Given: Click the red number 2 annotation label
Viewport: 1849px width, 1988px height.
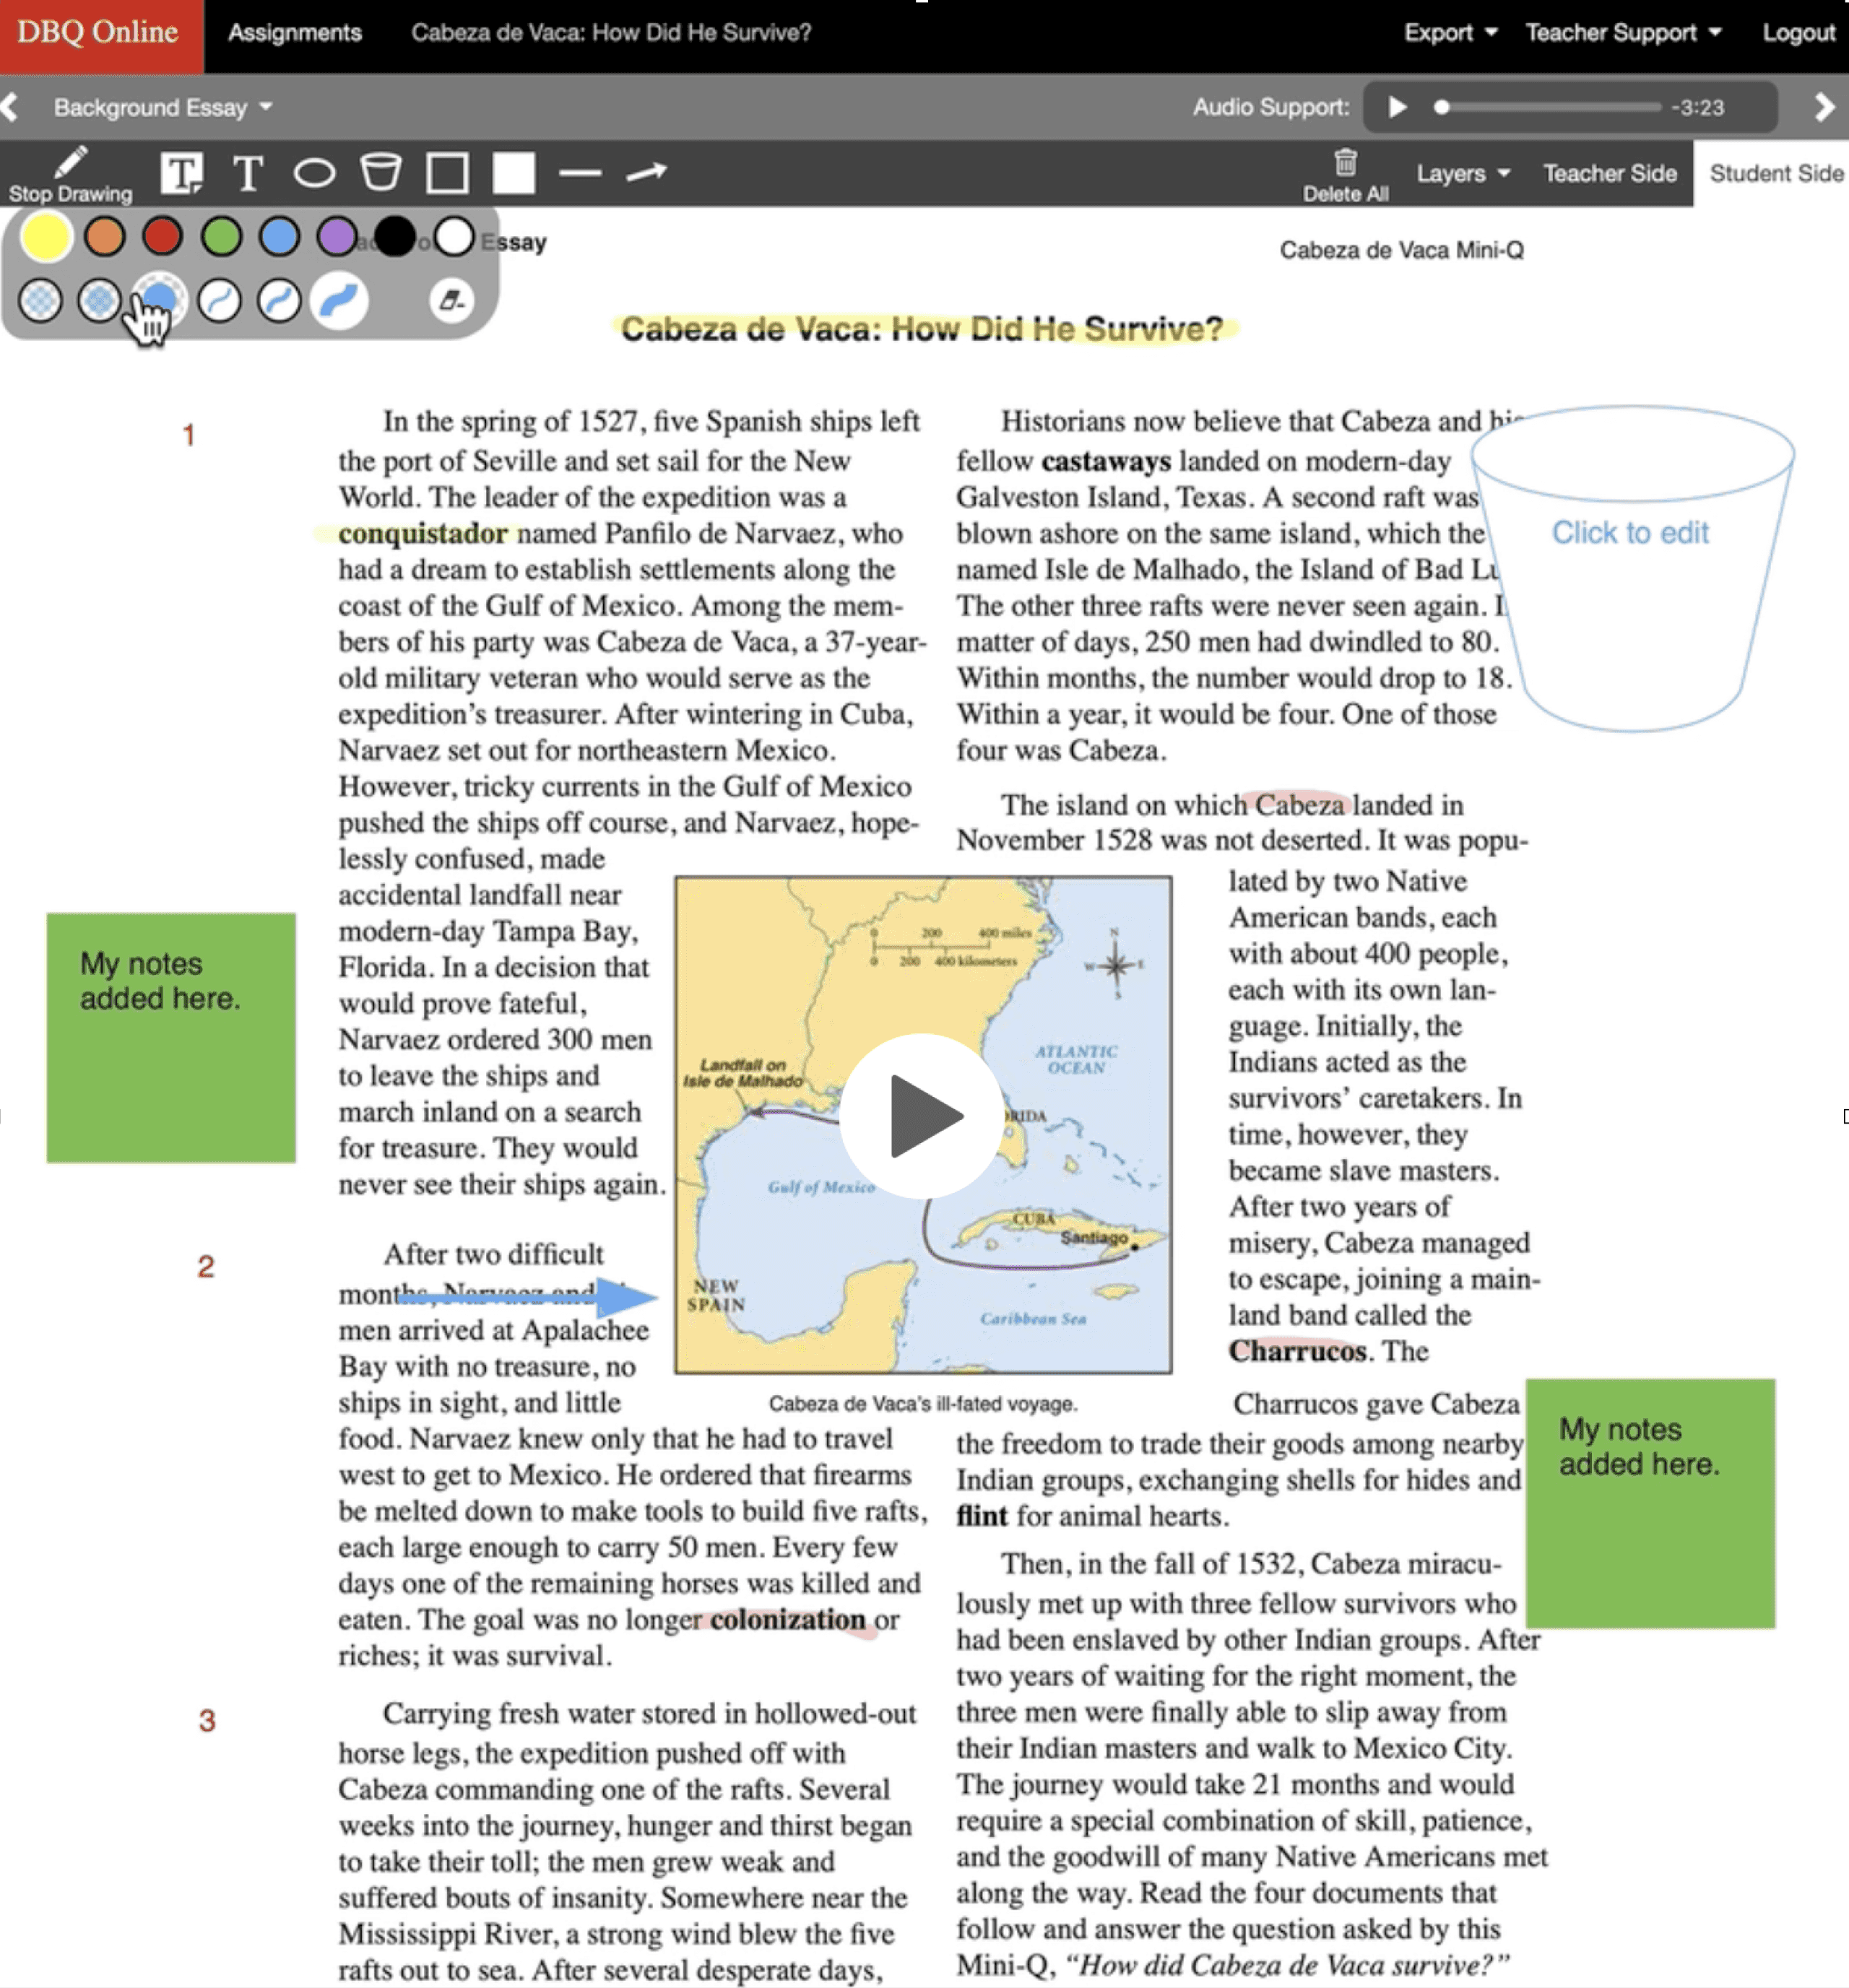Looking at the screenshot, I should click(x=205, y=1266).
